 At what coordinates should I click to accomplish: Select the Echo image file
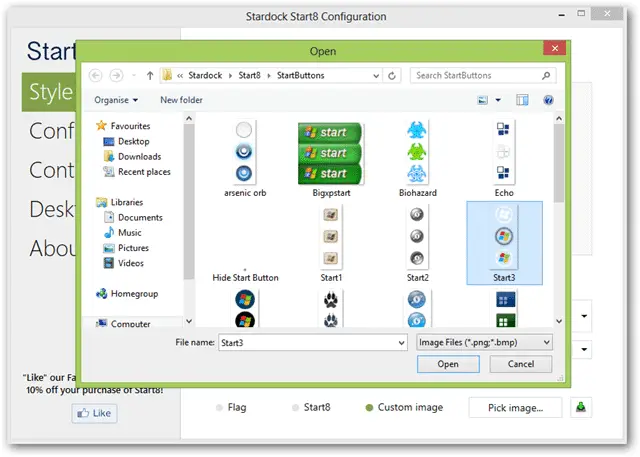point(504,158)
